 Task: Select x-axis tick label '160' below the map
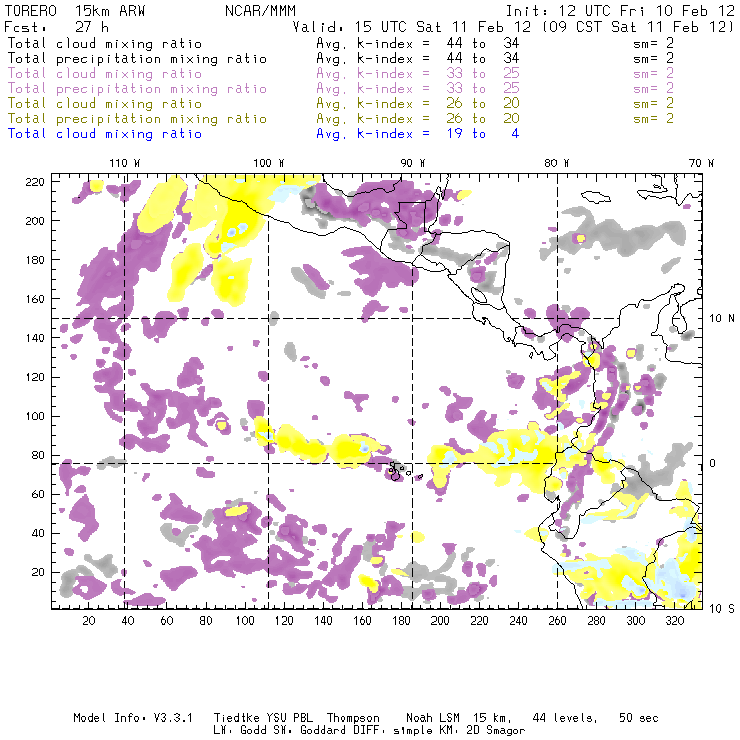click(362, 621)
